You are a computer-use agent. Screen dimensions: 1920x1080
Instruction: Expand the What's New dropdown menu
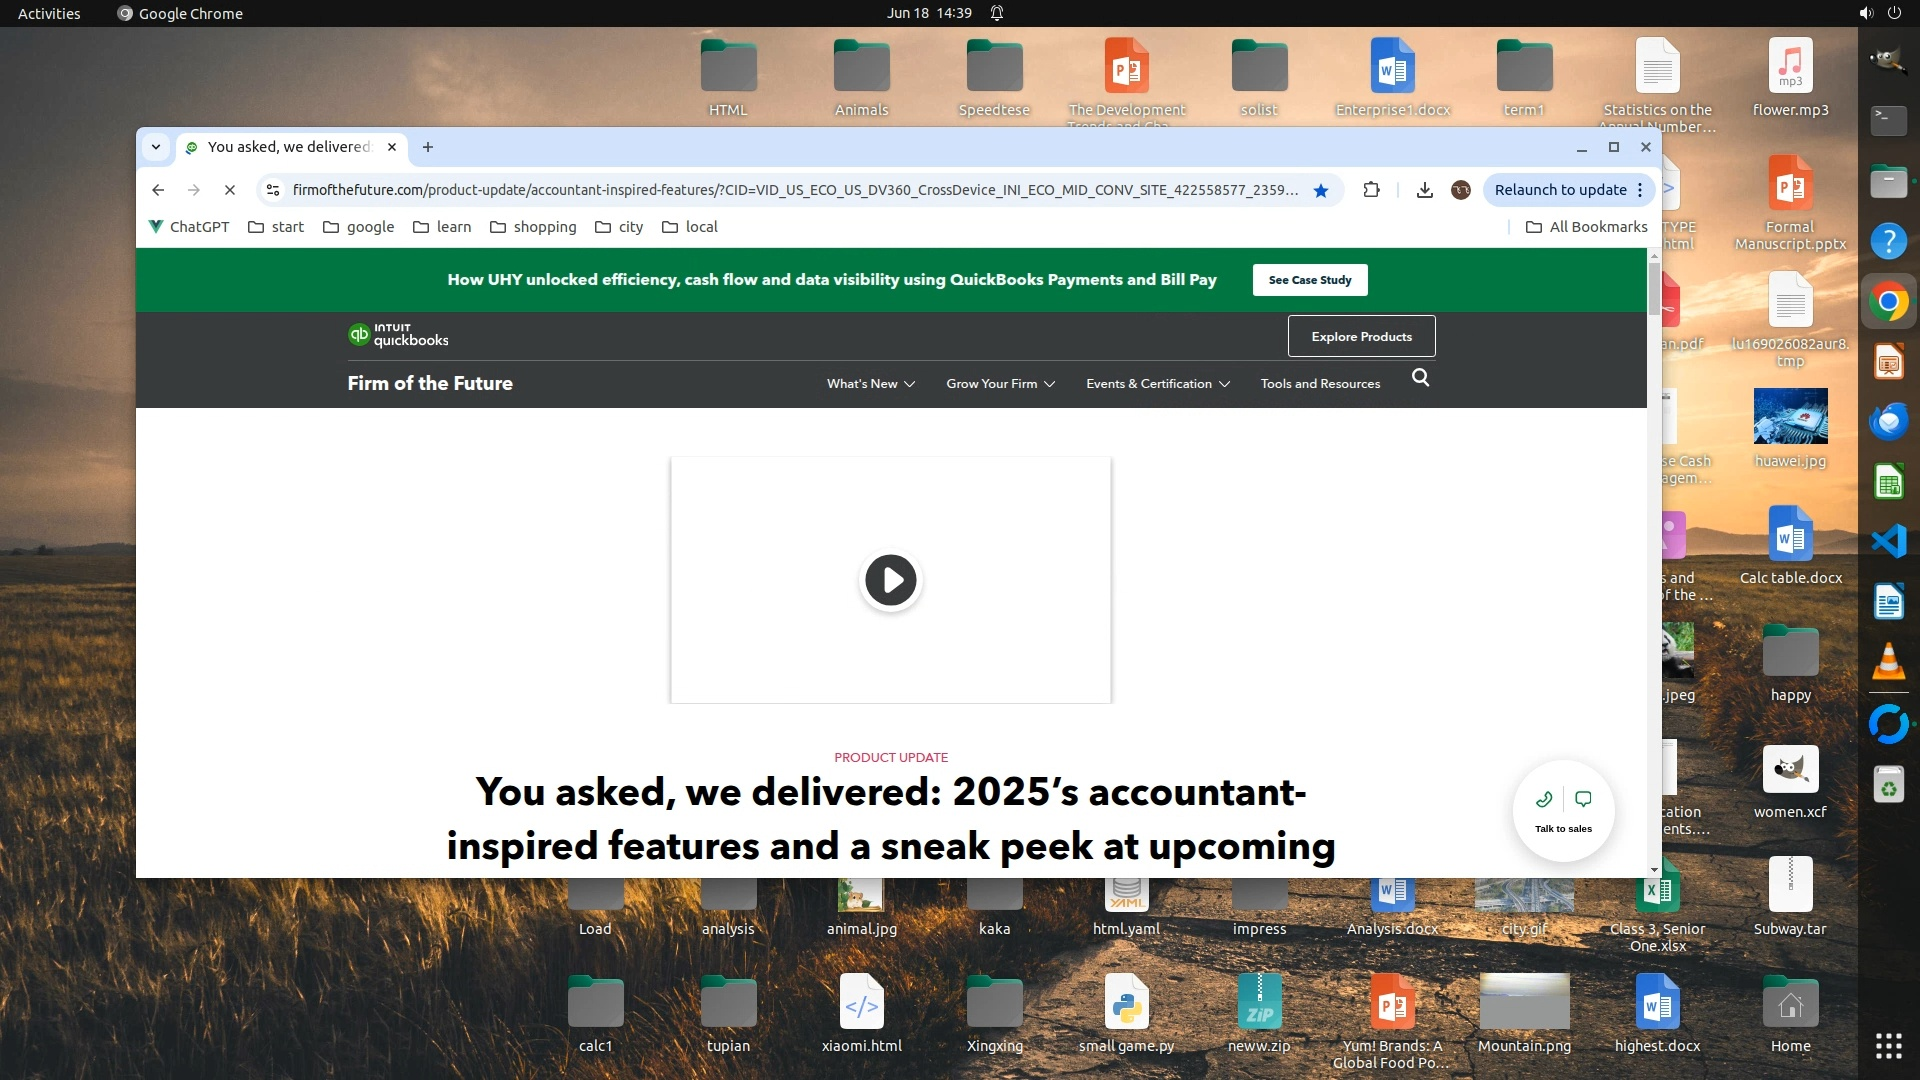coord(870,384)
